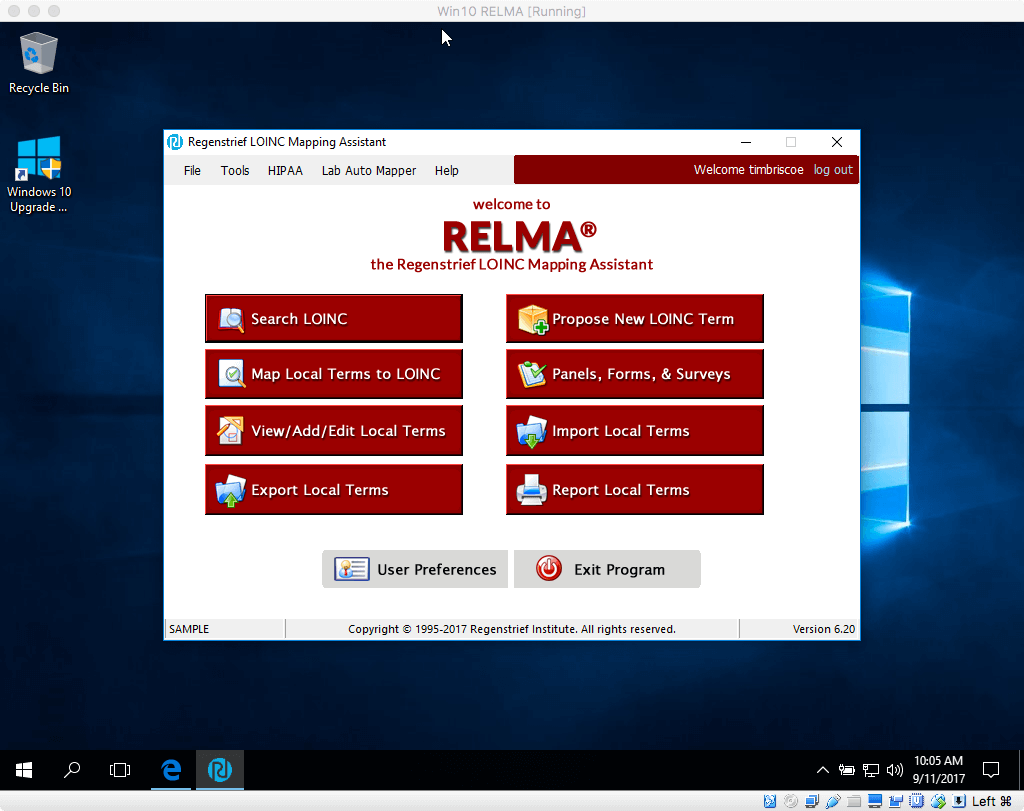This screenshot has height=811, width=1024.
Task: Minimize the RELMA window
Action: [746, 142]
